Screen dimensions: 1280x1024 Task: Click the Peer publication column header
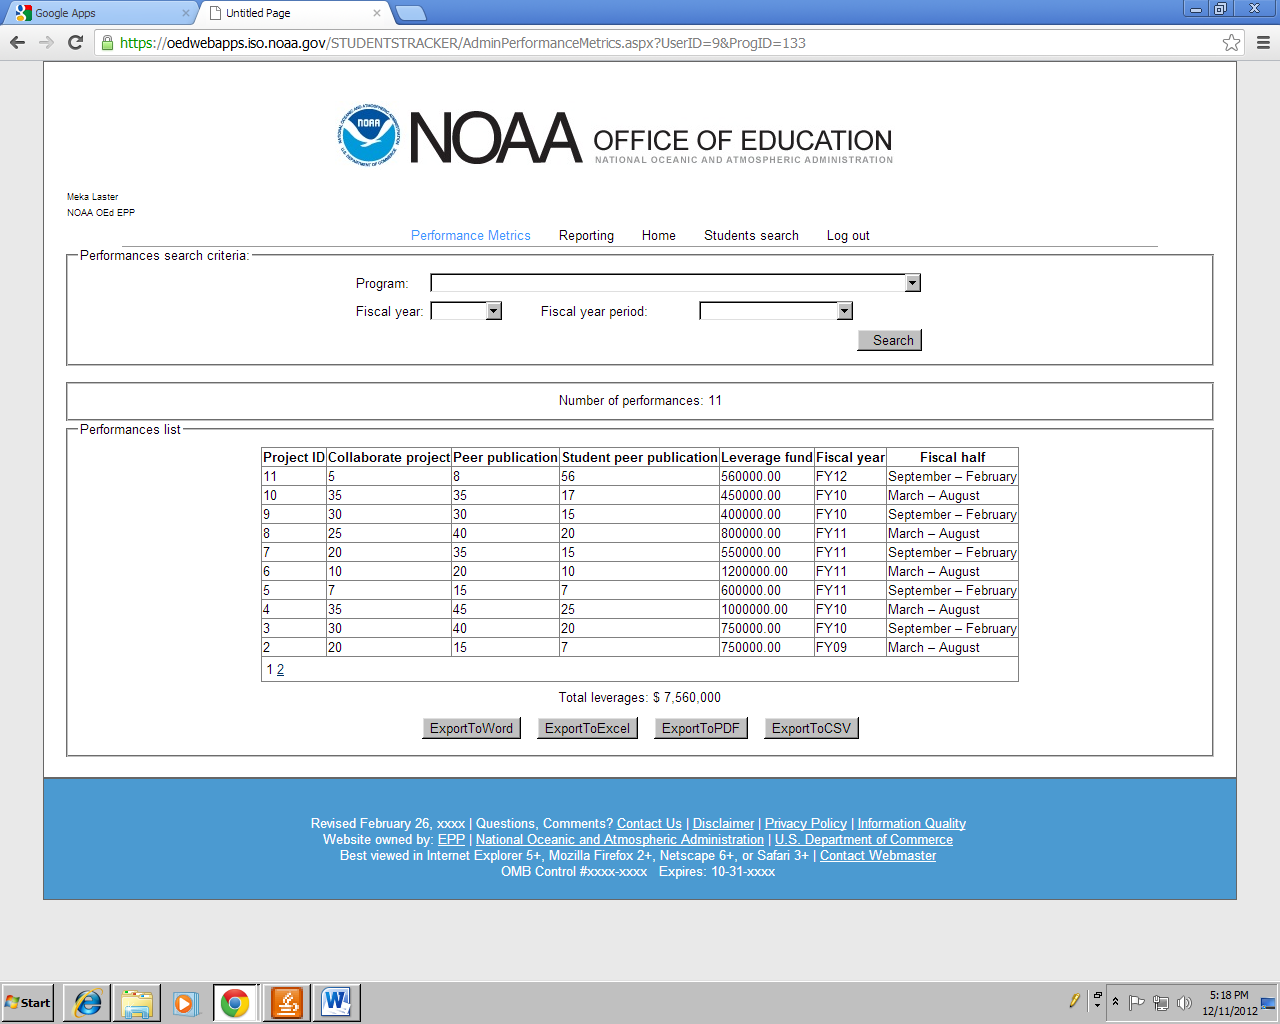505,457
